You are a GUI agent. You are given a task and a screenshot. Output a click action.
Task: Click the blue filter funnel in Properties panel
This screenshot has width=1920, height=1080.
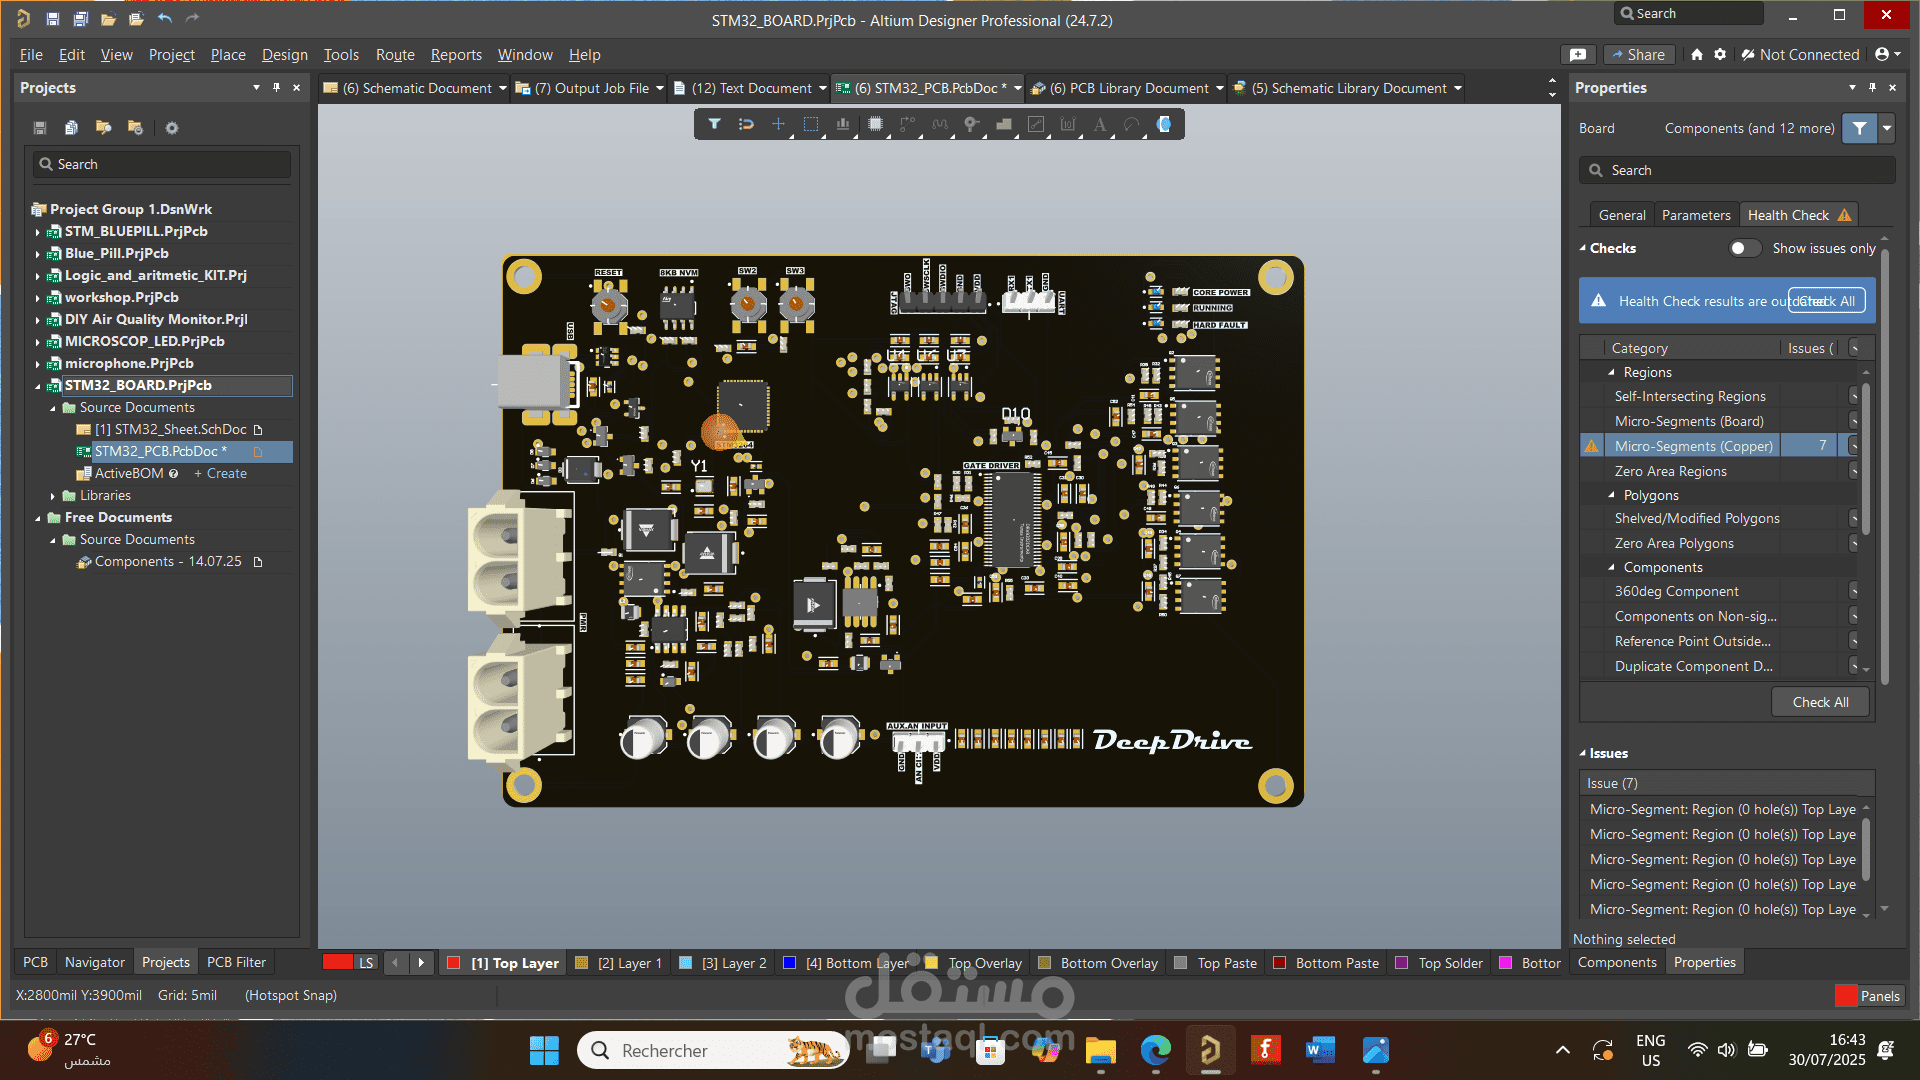point(1859,128)
